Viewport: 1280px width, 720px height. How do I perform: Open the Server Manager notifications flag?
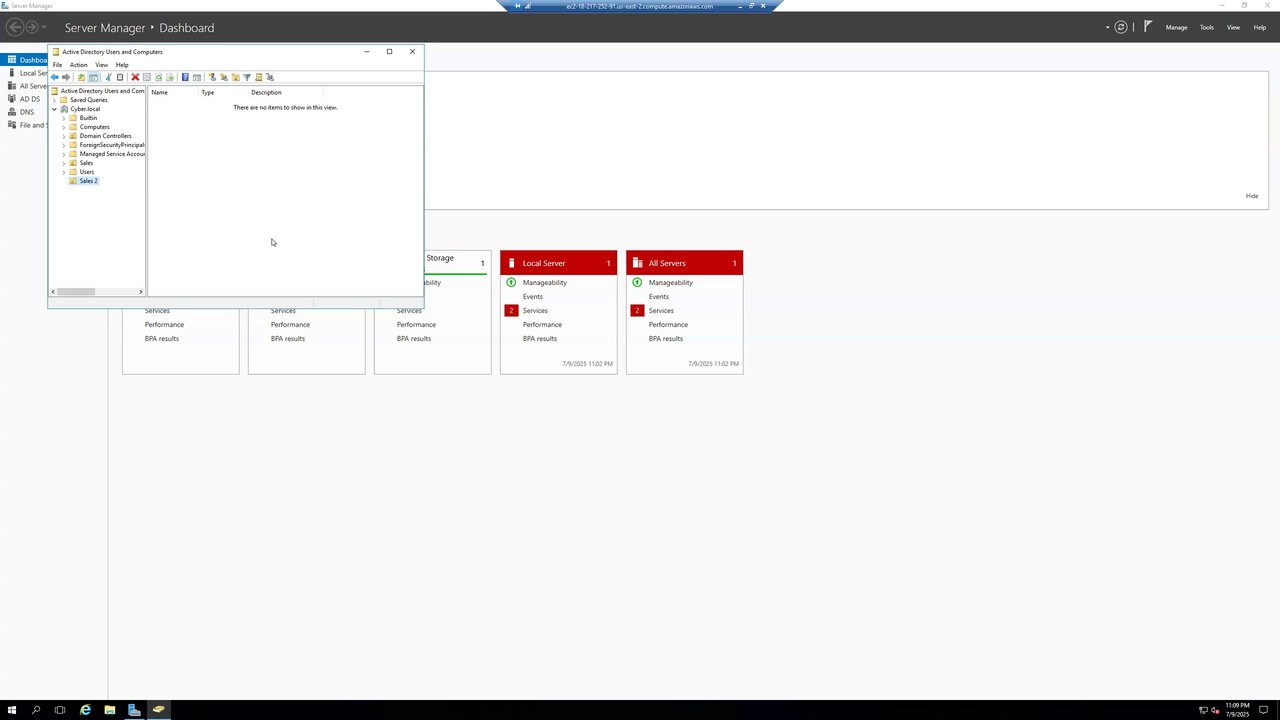[1148, 27]
